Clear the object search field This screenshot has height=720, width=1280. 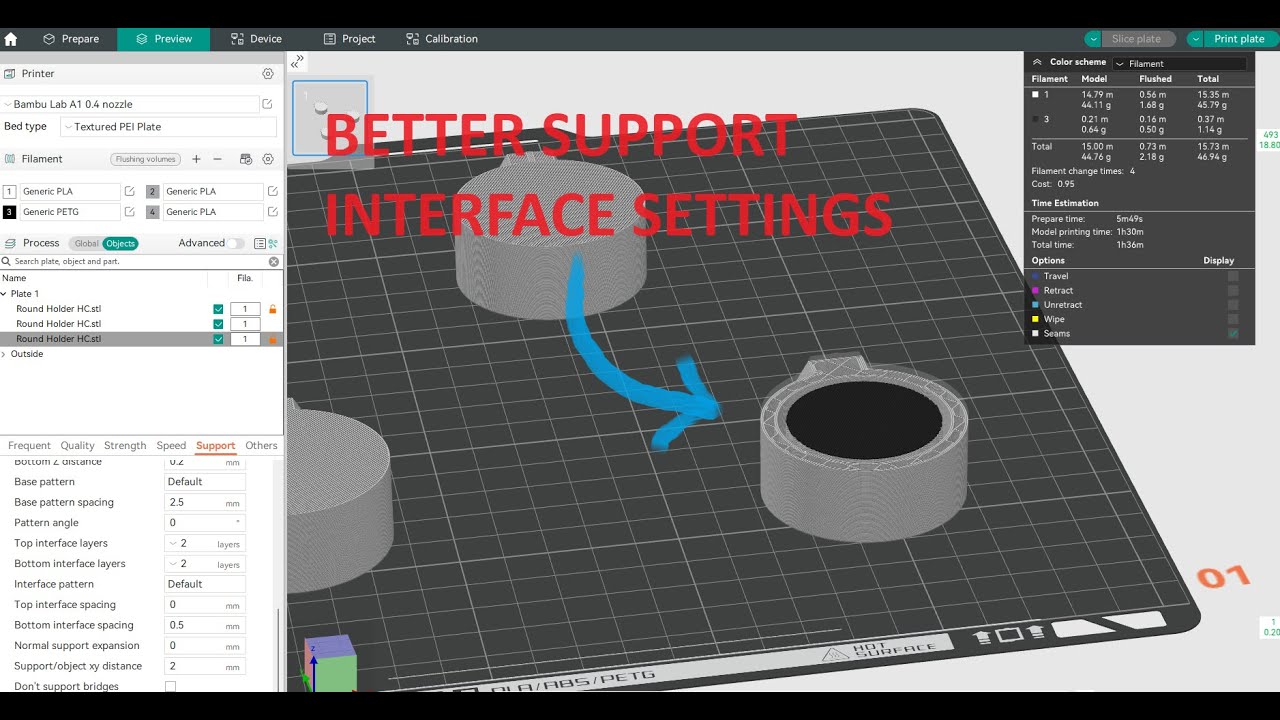tap(274, 262)
